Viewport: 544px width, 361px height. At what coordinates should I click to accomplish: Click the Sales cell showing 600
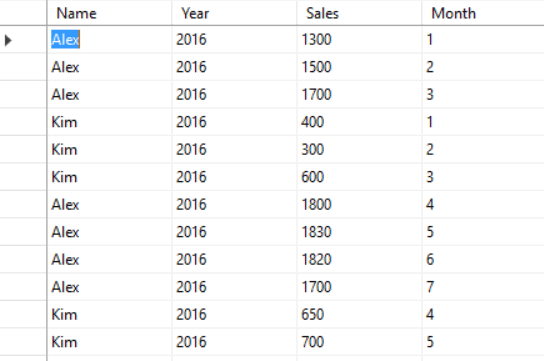[x=359, y=177]
